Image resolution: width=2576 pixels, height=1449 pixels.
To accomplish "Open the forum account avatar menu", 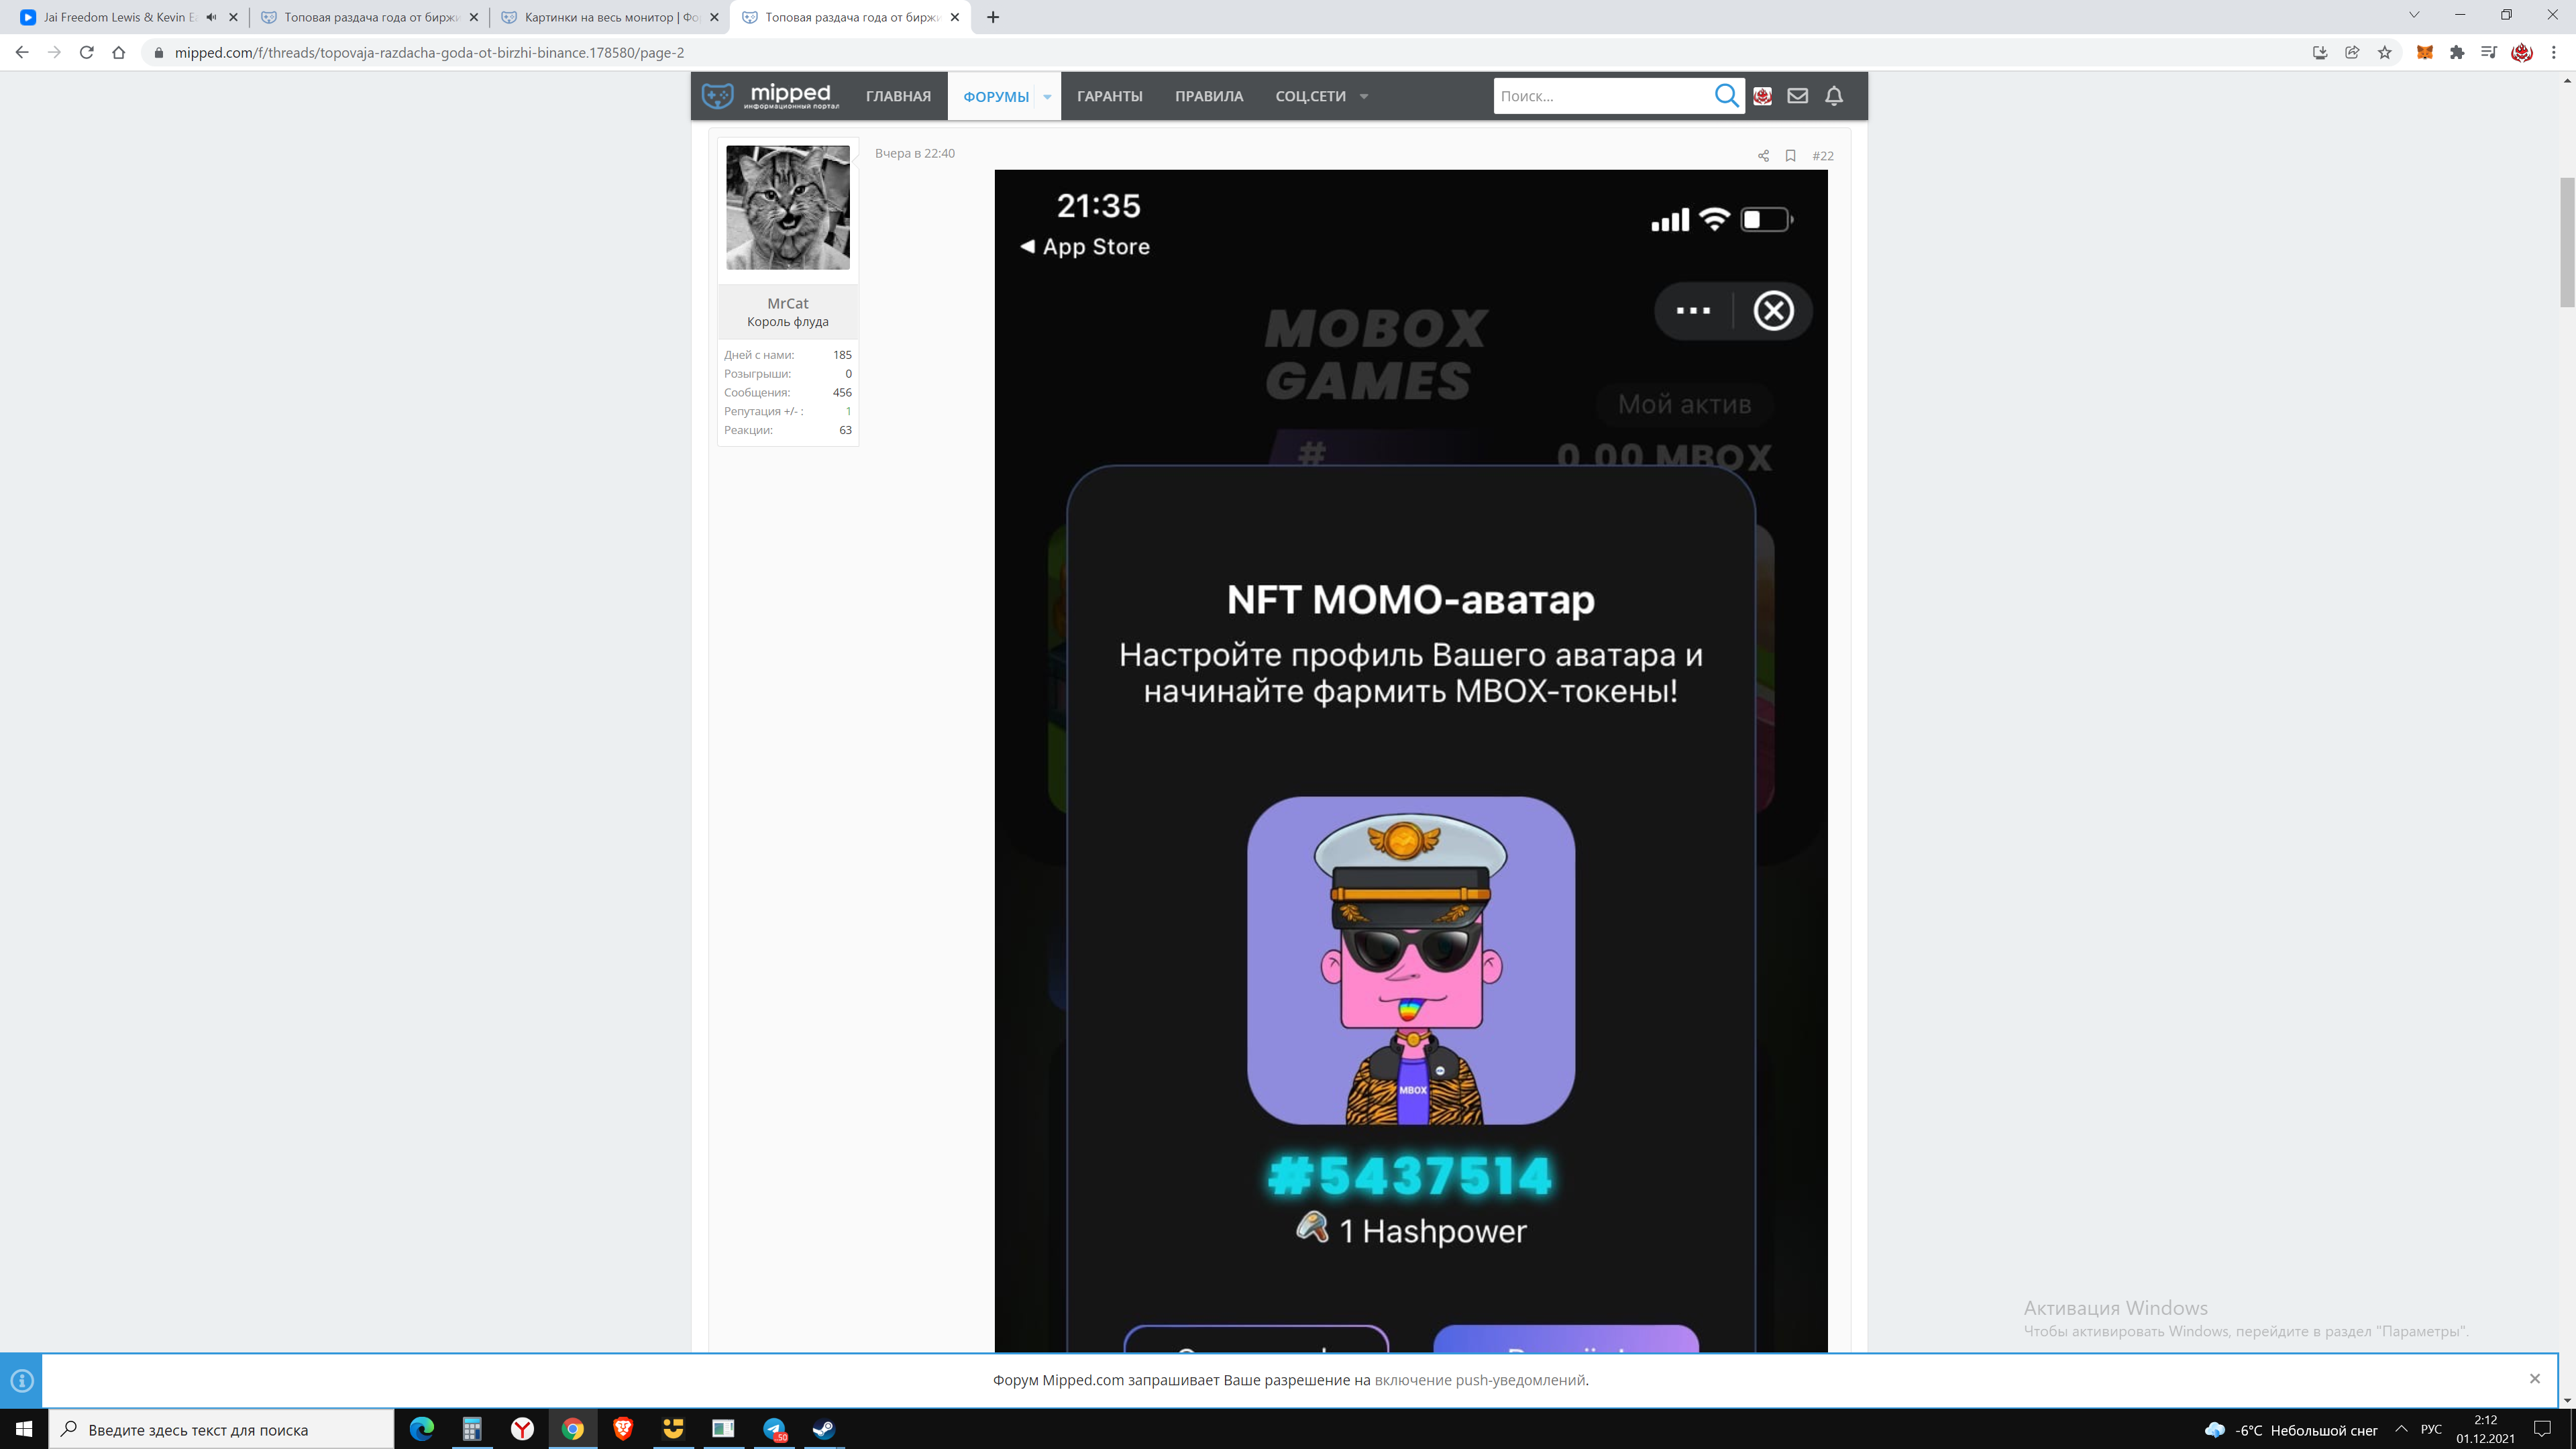I will pyautogui.click(x=1762, y=96).
